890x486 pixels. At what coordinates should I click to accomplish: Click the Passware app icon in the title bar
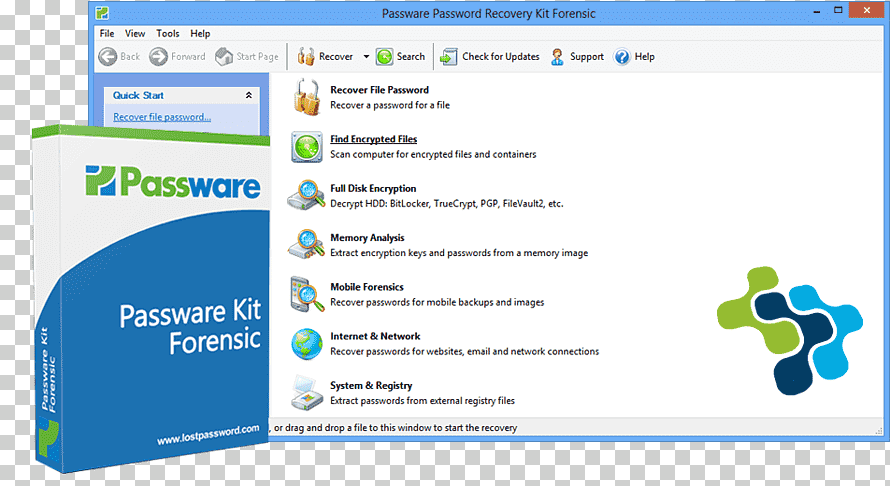pyautogui.click(x=102, y=12)
